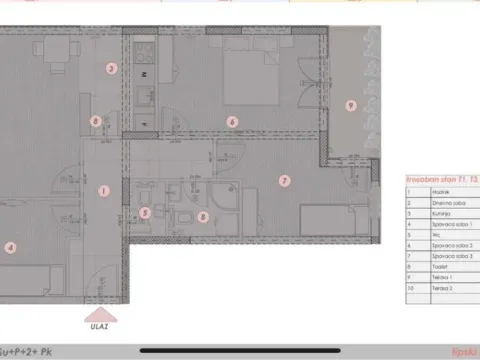Tap room marker 5 in the WC
This screenshot has width=480, height=360.
coord(145,213)
